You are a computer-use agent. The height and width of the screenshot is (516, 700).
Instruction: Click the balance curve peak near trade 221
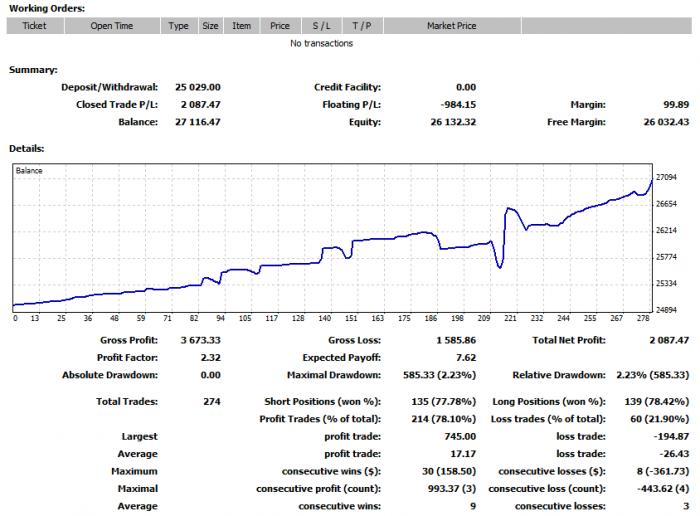coord(508,208)
